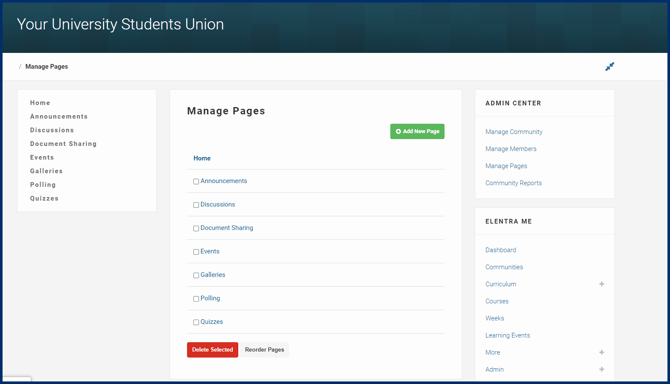The height and width of the screenshot is (384, 670).
Task: Tick the Announcements page checkbox
Action: [x=196, y=182]
